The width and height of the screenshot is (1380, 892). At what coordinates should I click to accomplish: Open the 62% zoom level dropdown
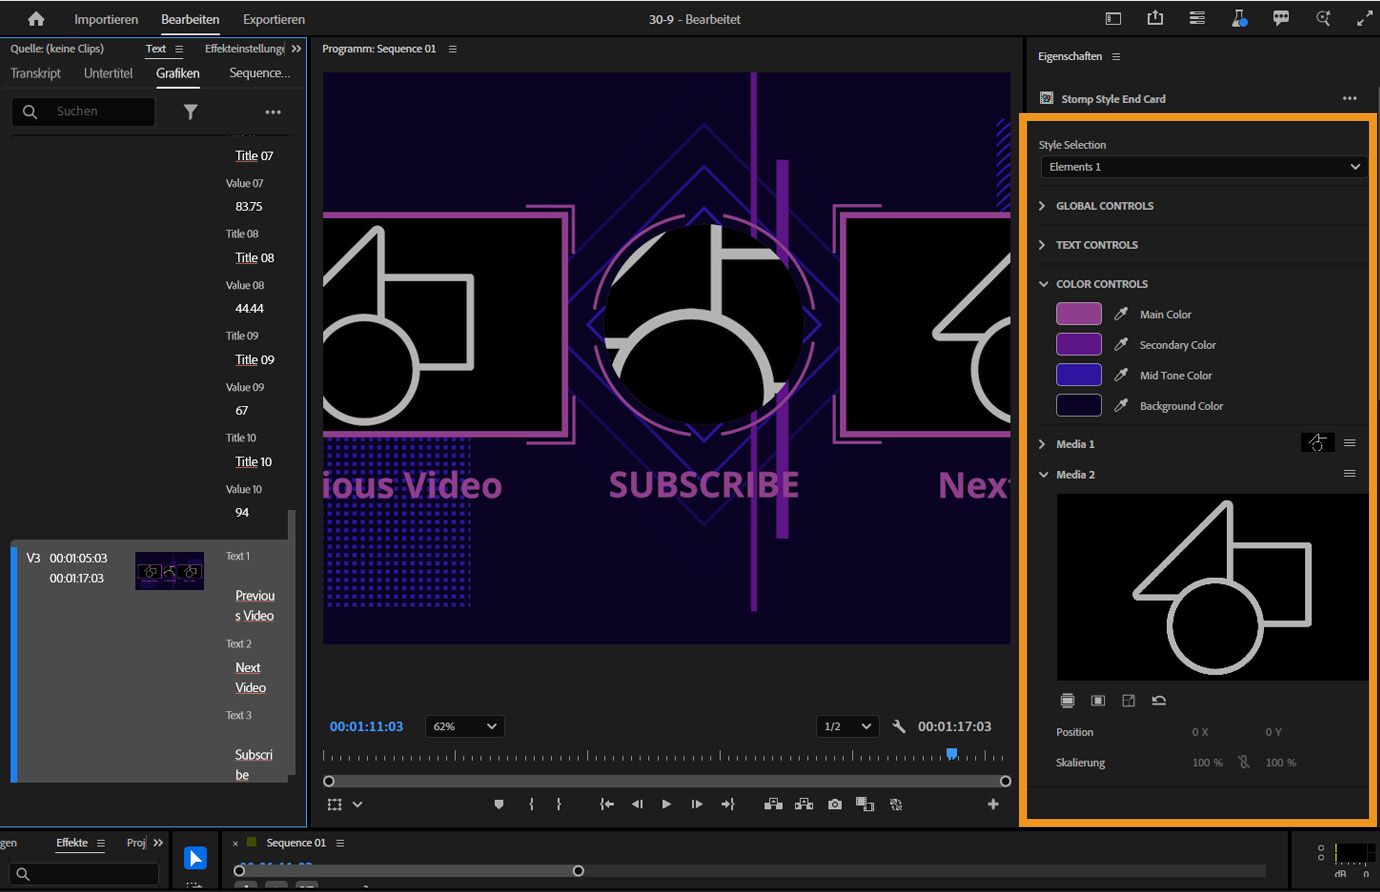coord(464,727)
